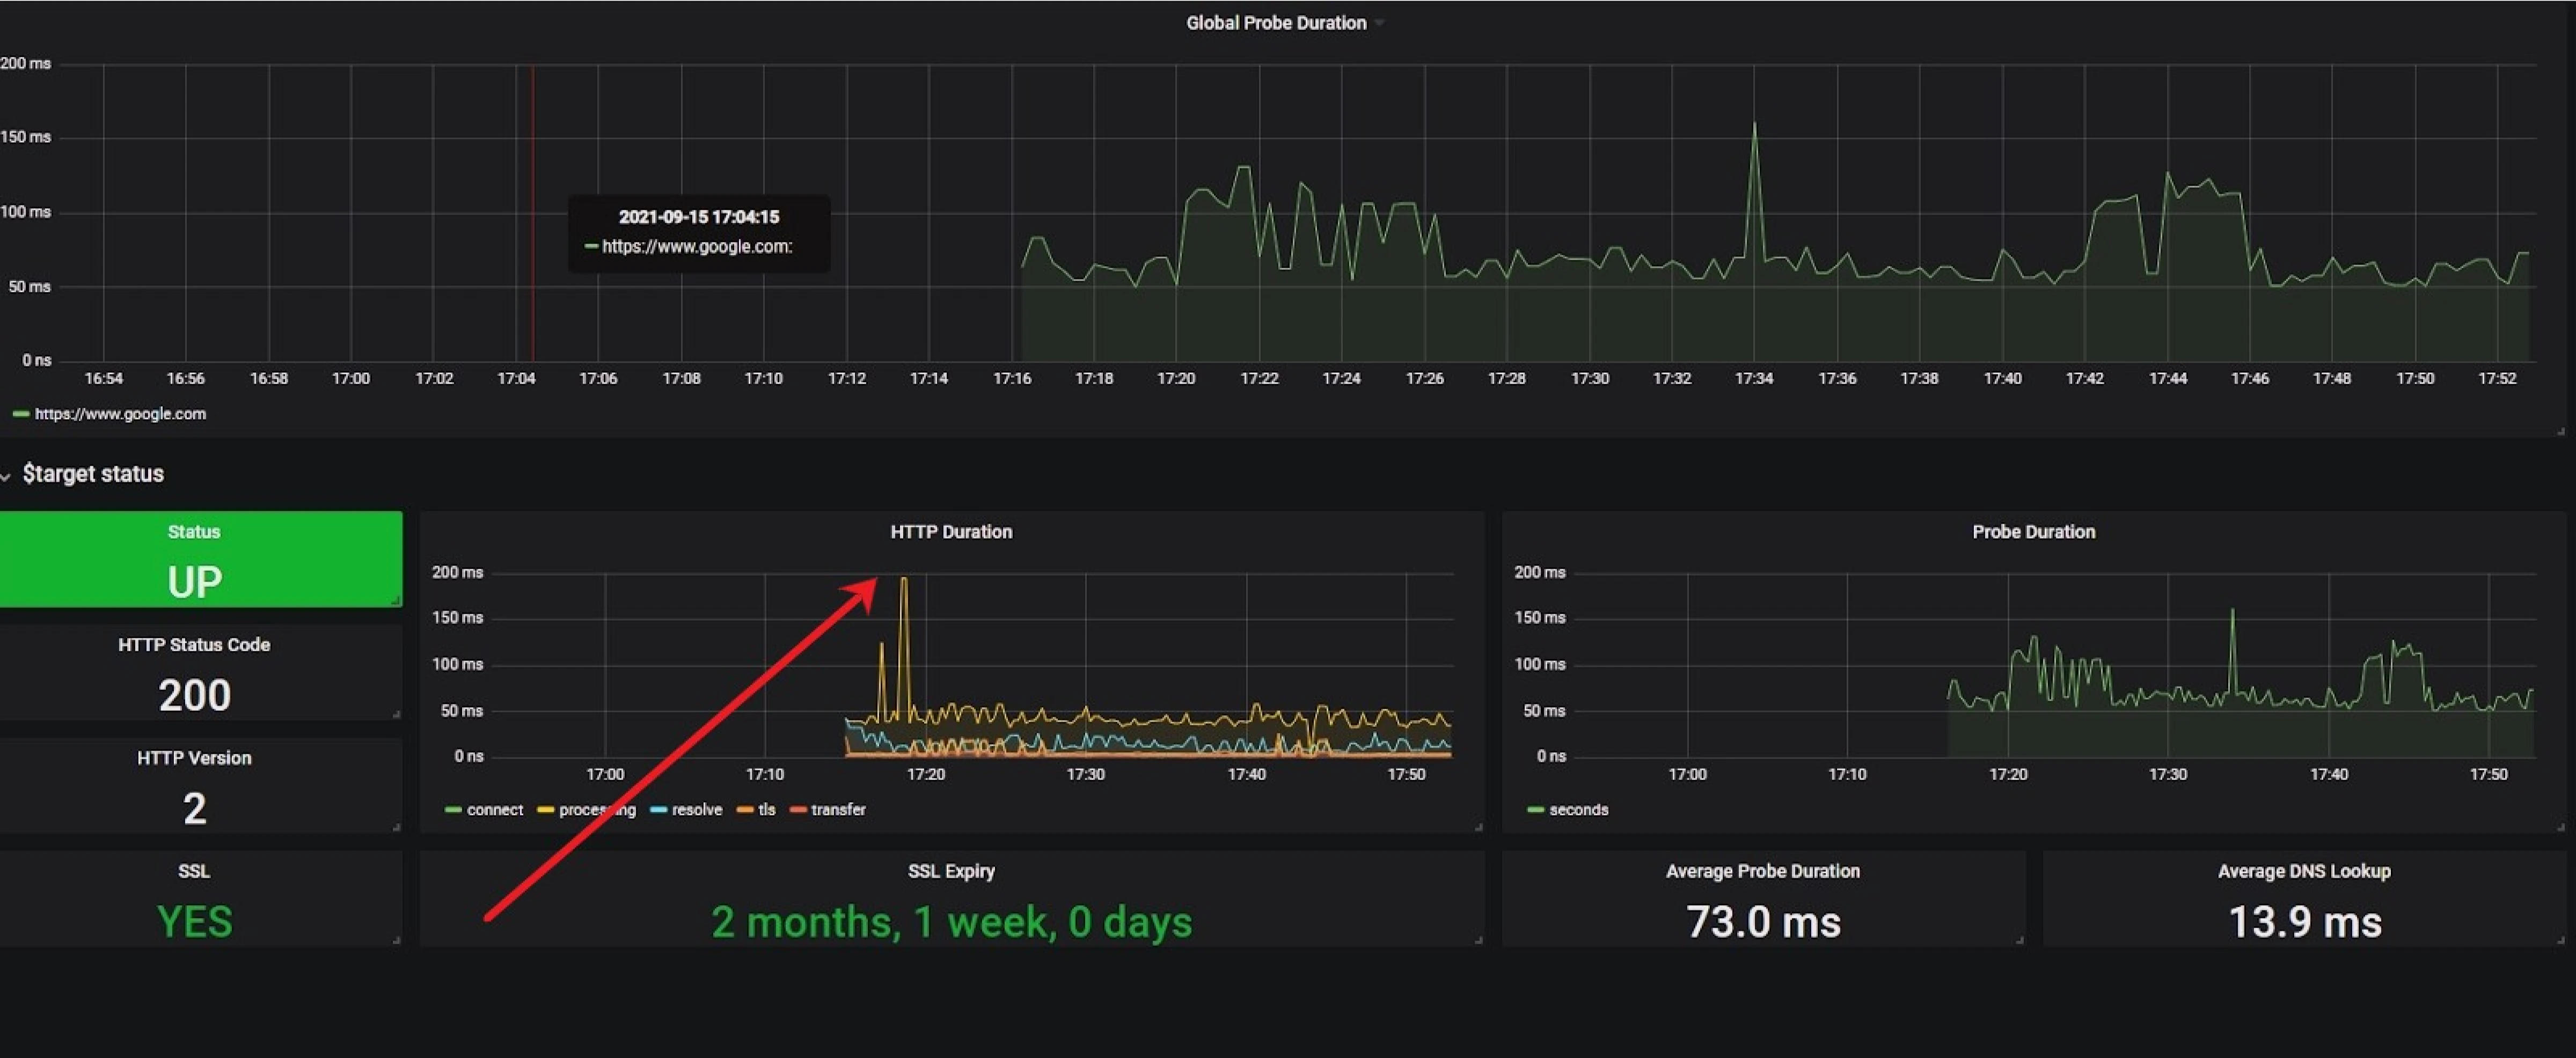Open the Average Probe Duration panel title menu
This screenshot has width=2576, height=1058.
tap(1763, 871)
